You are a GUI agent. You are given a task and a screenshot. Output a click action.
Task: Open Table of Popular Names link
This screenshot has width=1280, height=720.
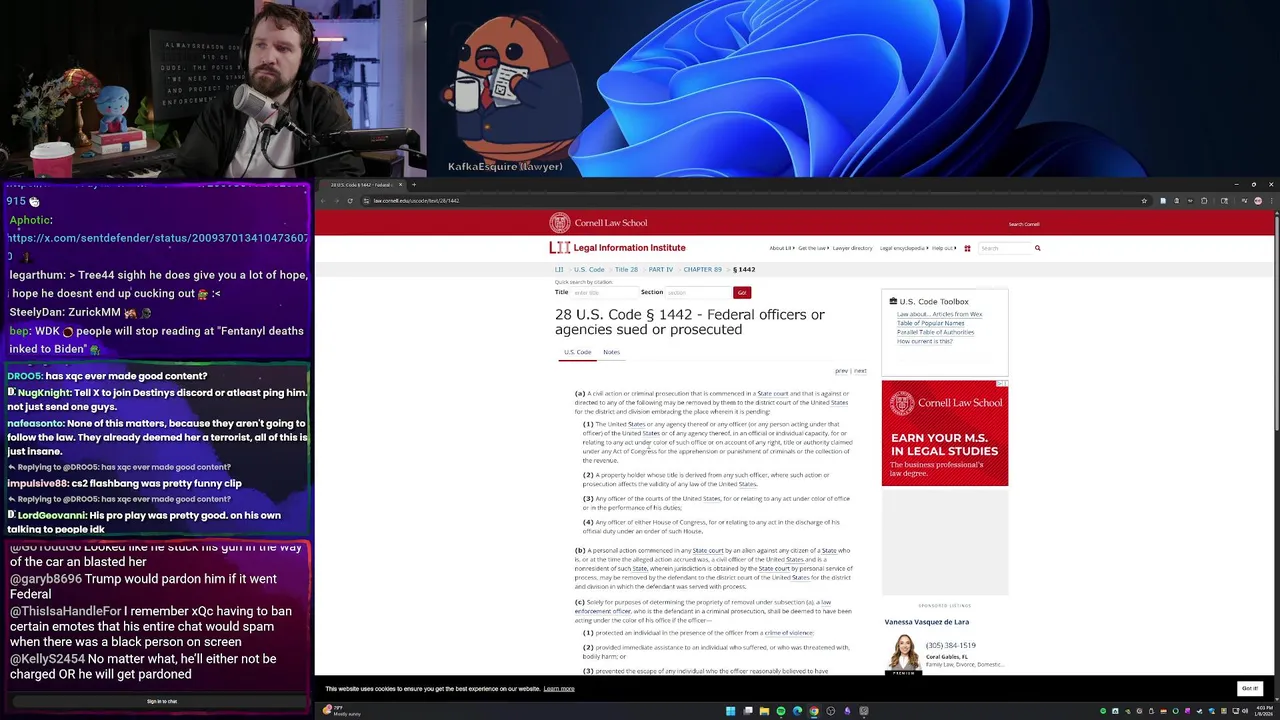(930, 323)
